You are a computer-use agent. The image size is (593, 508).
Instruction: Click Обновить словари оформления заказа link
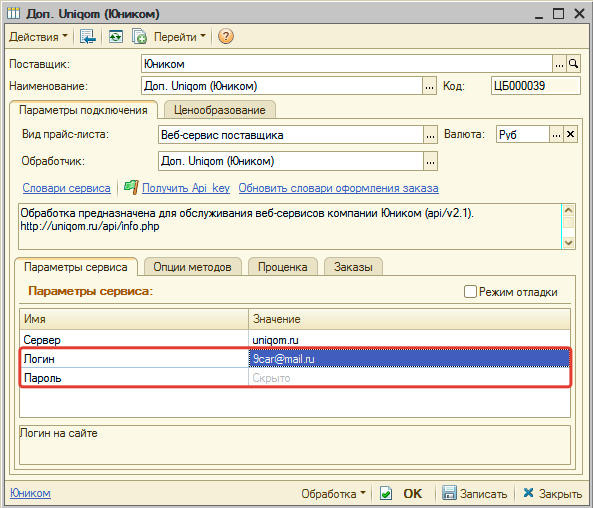click(x=338, y=188)
